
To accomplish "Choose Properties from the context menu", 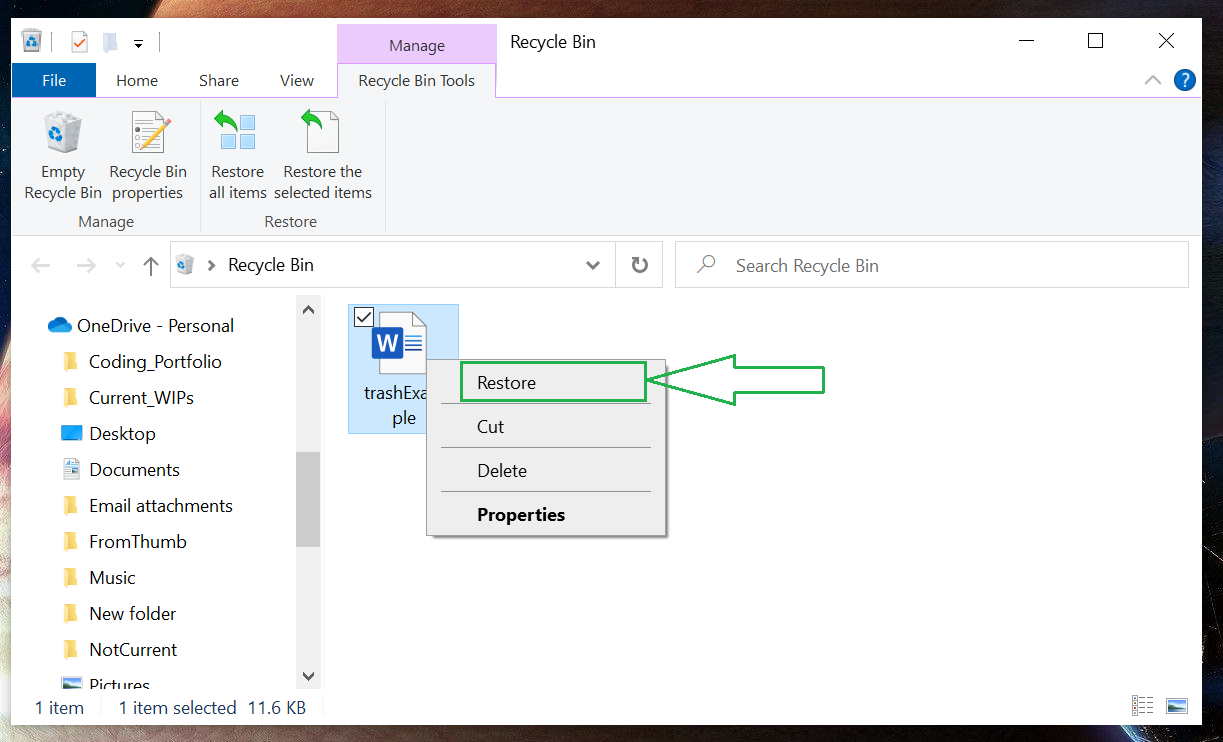I will coord(546,514).
